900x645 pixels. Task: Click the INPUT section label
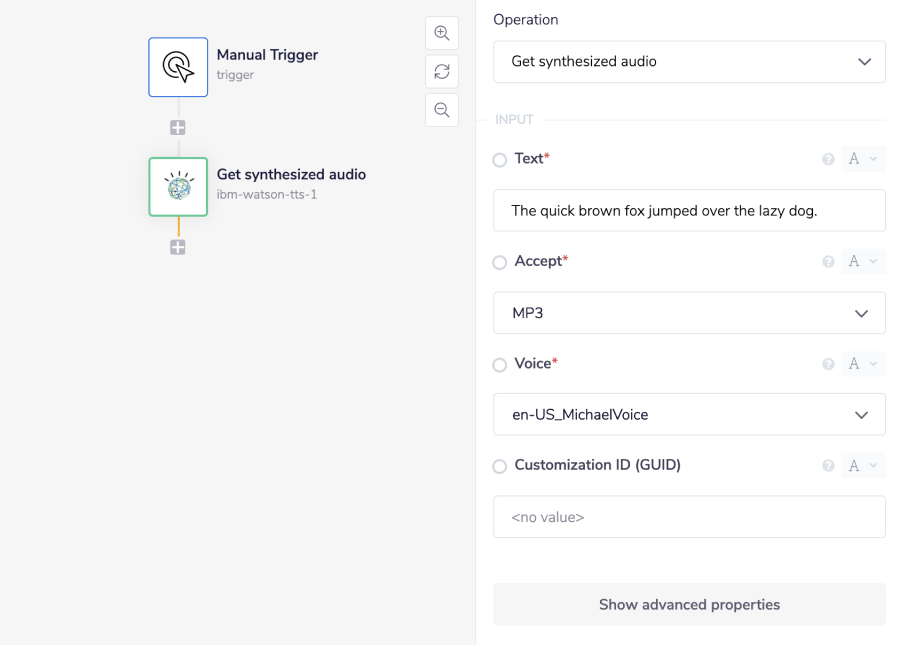tap(514, 119)
